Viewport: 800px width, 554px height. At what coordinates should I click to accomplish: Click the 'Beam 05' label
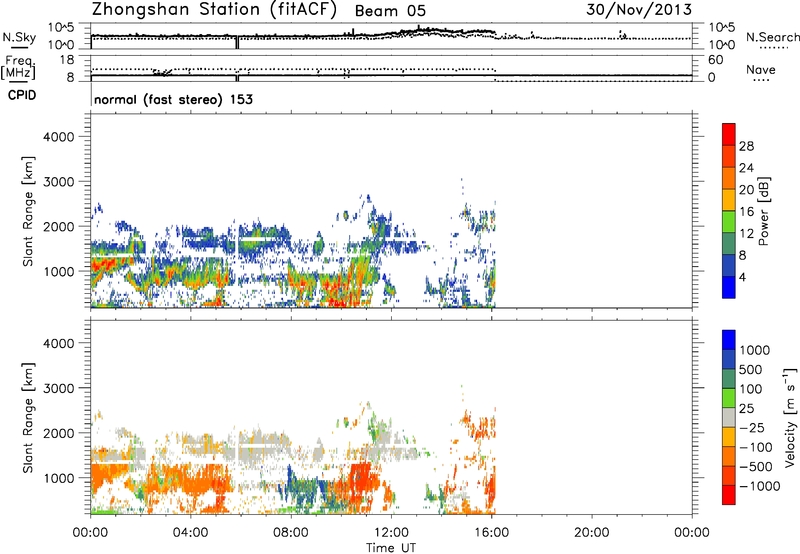[390, 11]
